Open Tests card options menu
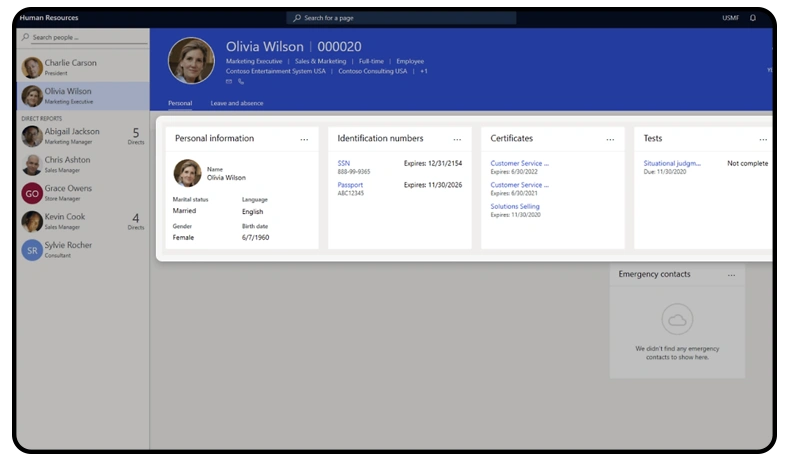 click(763, 139)
